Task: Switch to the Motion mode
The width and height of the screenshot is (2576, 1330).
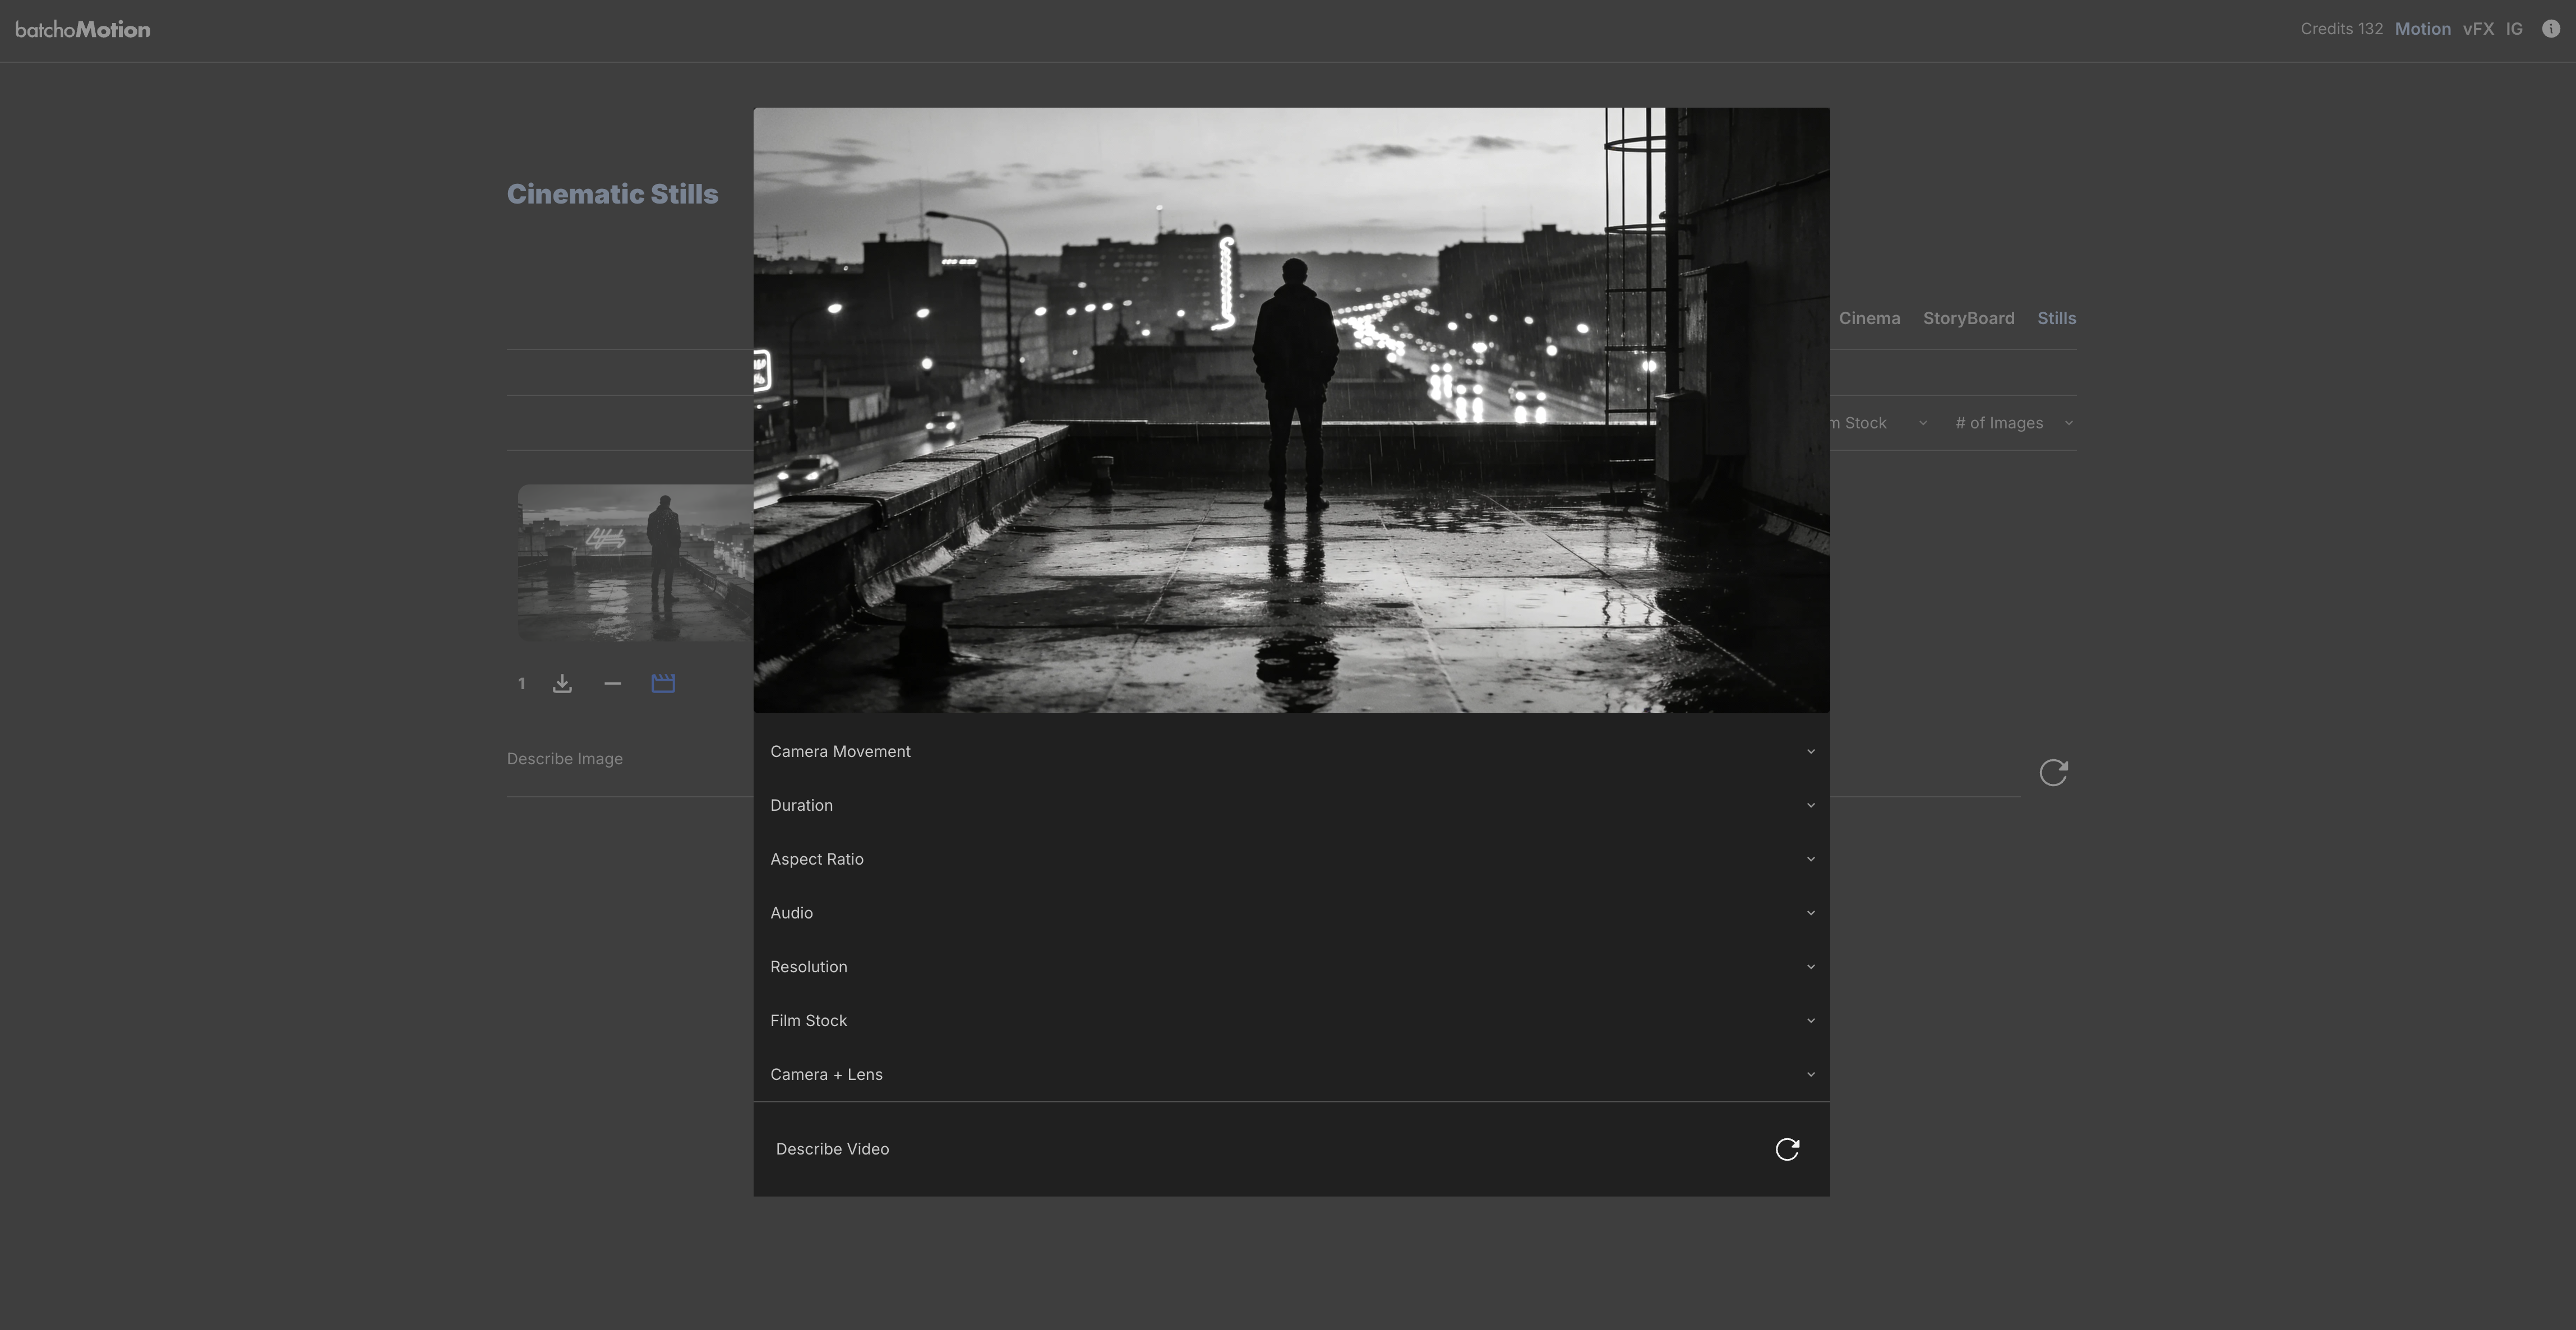Action: [2423, 28]
